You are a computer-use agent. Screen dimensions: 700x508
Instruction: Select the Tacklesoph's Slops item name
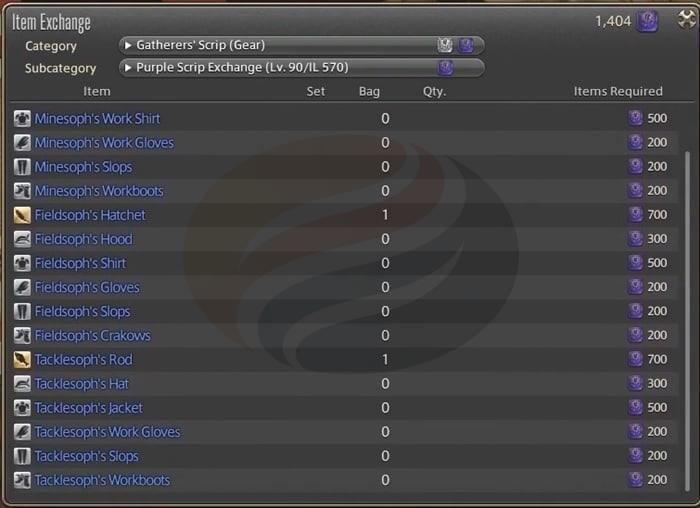84,456
